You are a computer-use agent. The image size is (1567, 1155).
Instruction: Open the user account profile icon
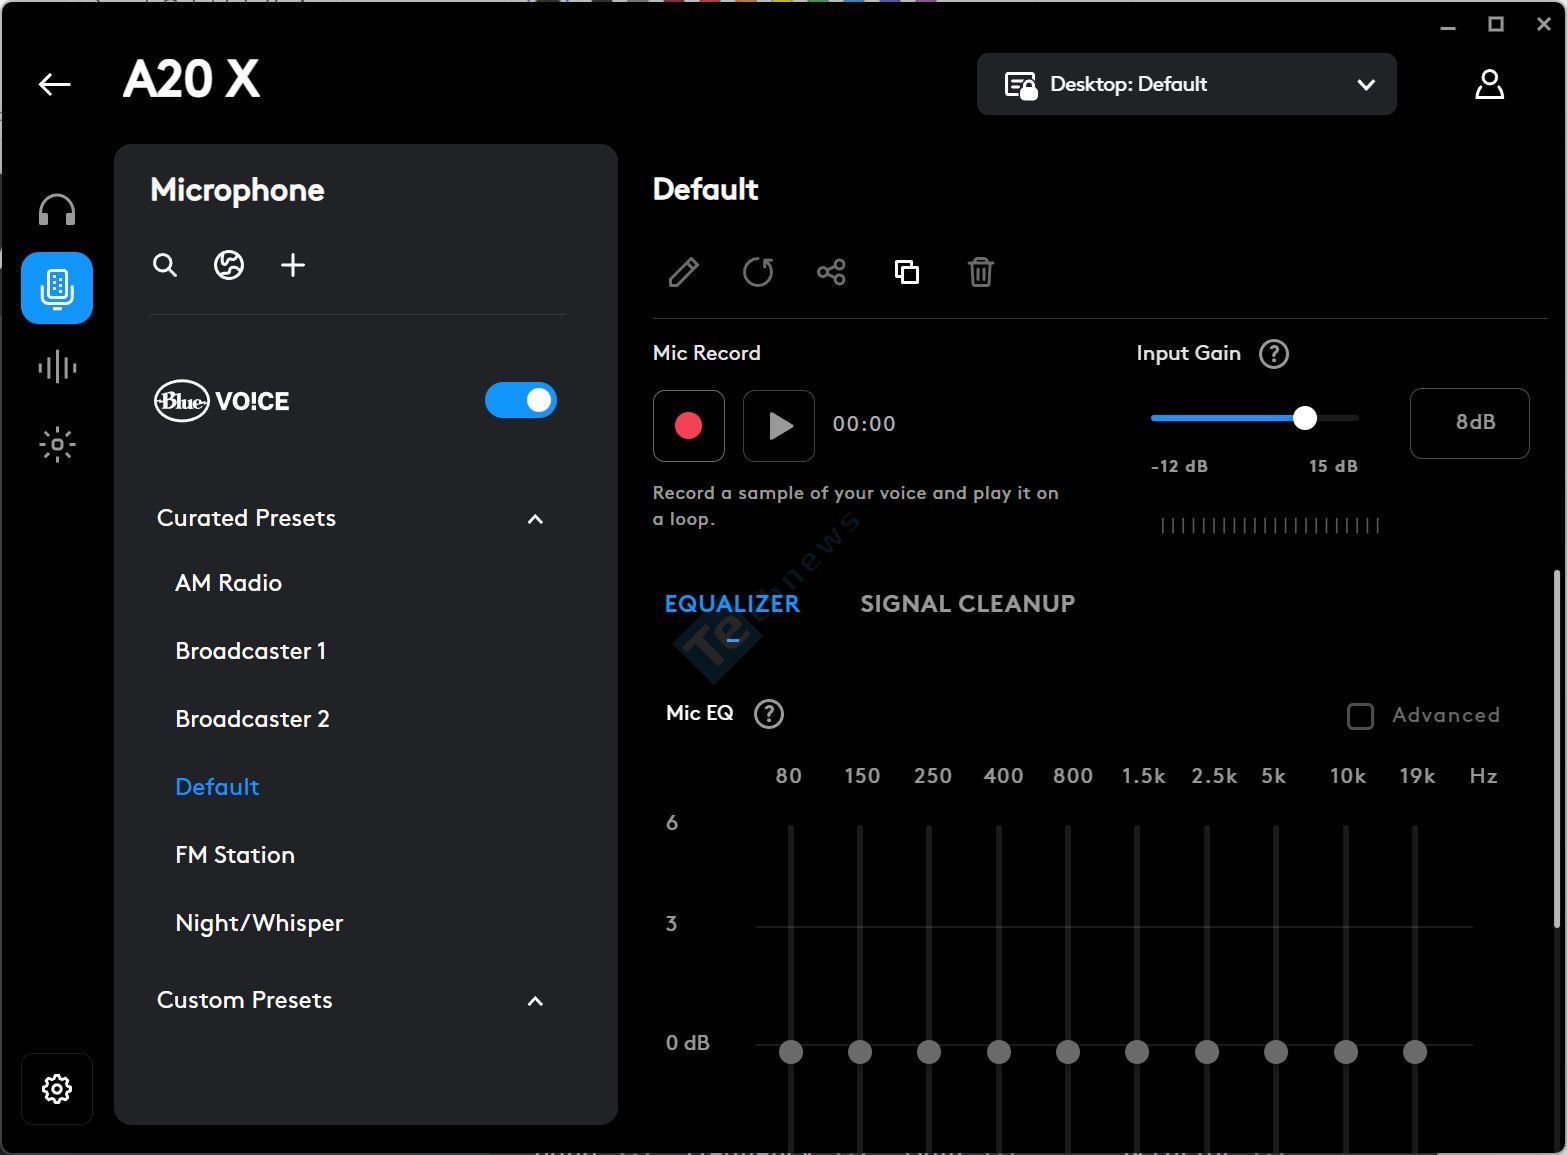[1489, 84]
